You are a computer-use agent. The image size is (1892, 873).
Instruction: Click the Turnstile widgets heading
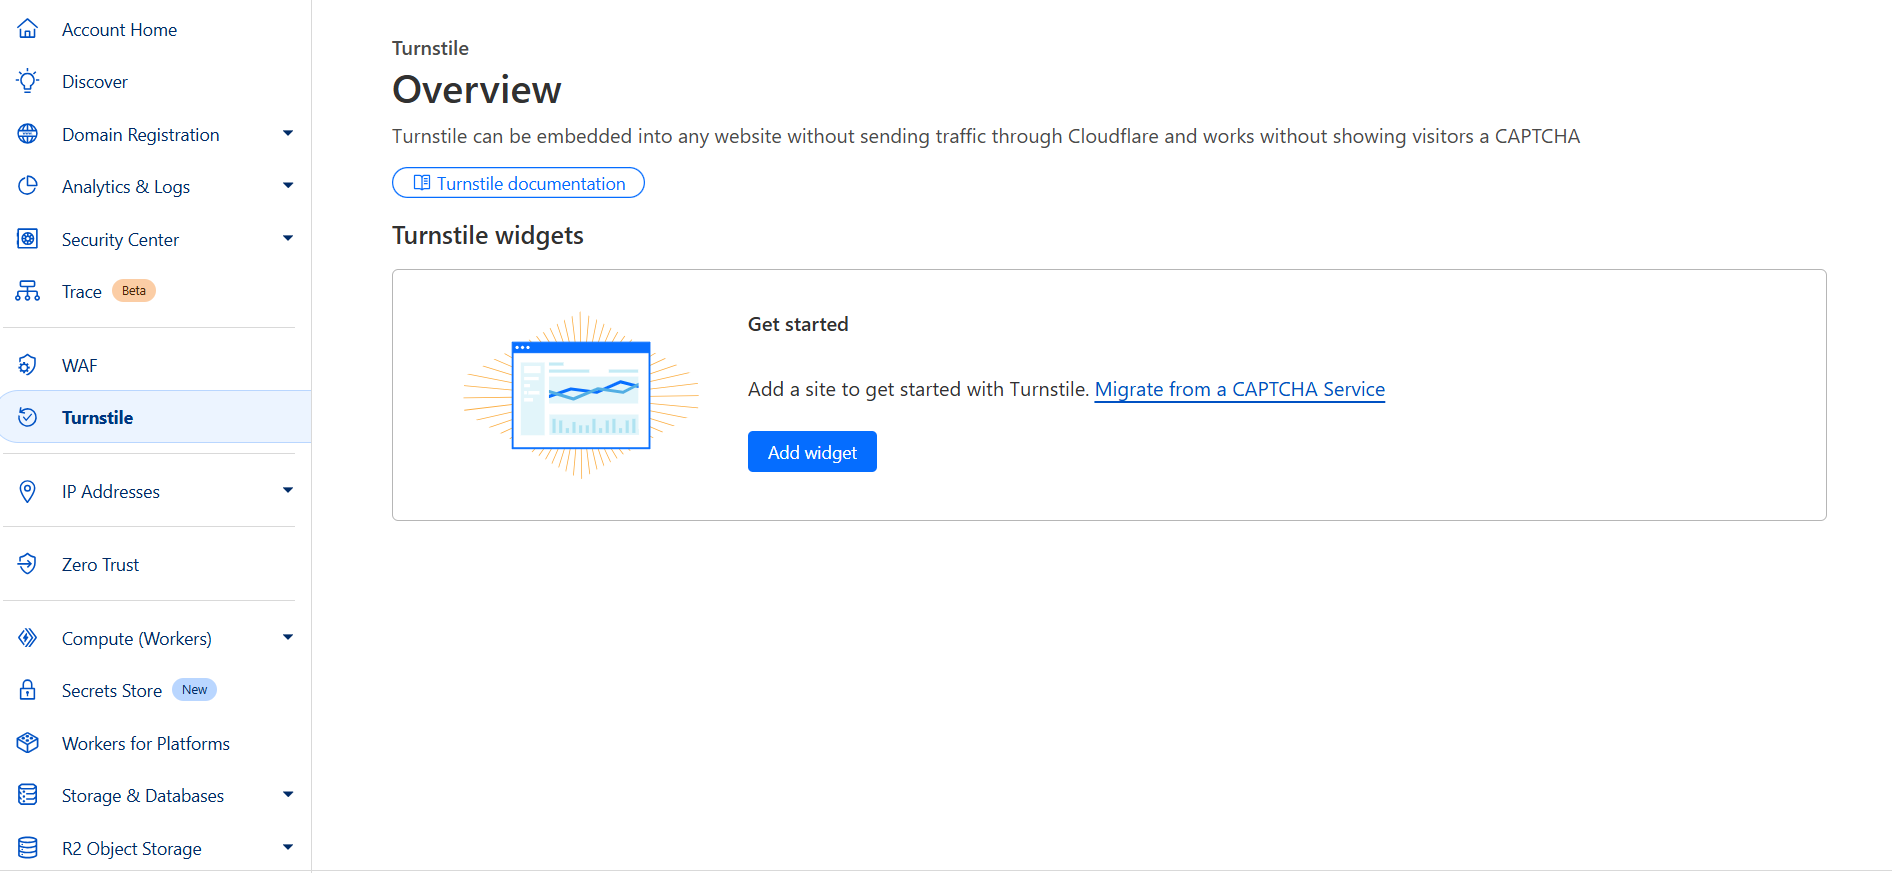tap(488, 235)
